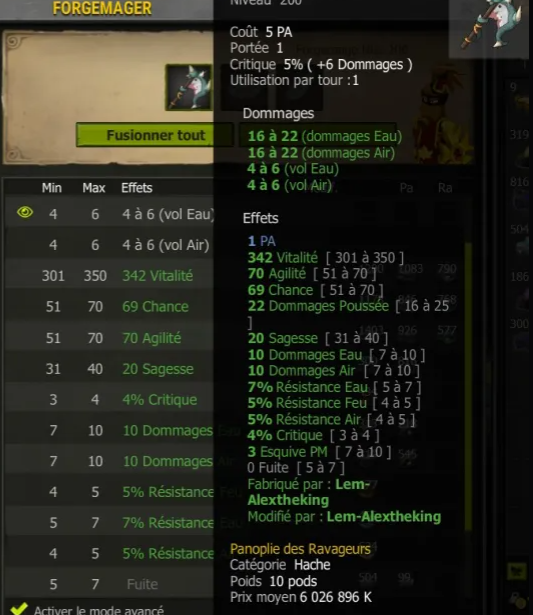Disable the 'Activer le mode avancé' checkbox
This screenshot has width=533, height=615.
point(19,609)
